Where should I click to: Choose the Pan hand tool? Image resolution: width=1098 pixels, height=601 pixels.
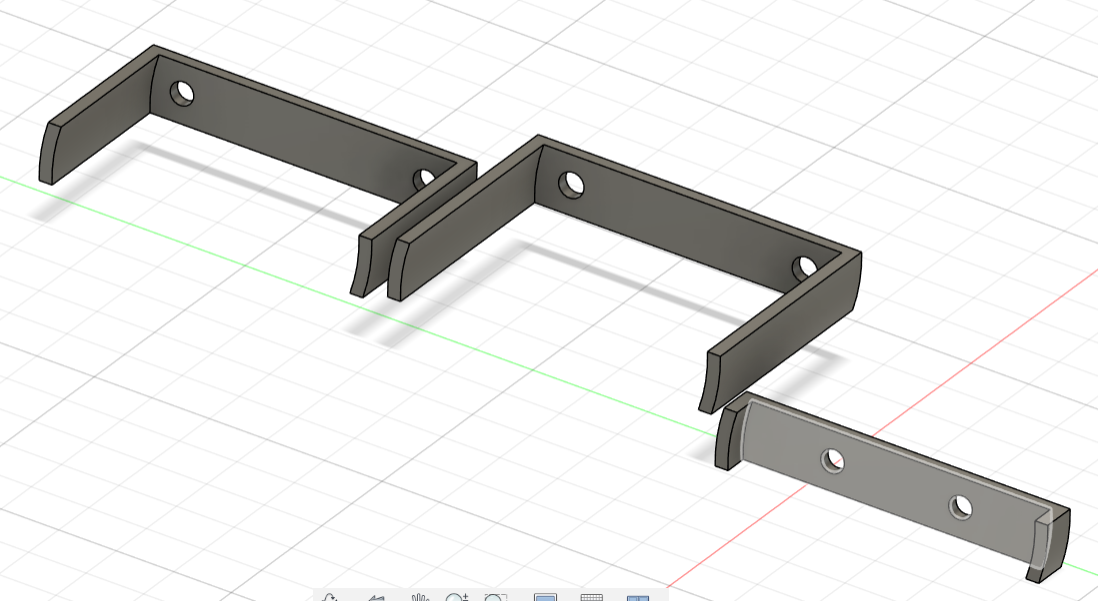click(419, 597)
